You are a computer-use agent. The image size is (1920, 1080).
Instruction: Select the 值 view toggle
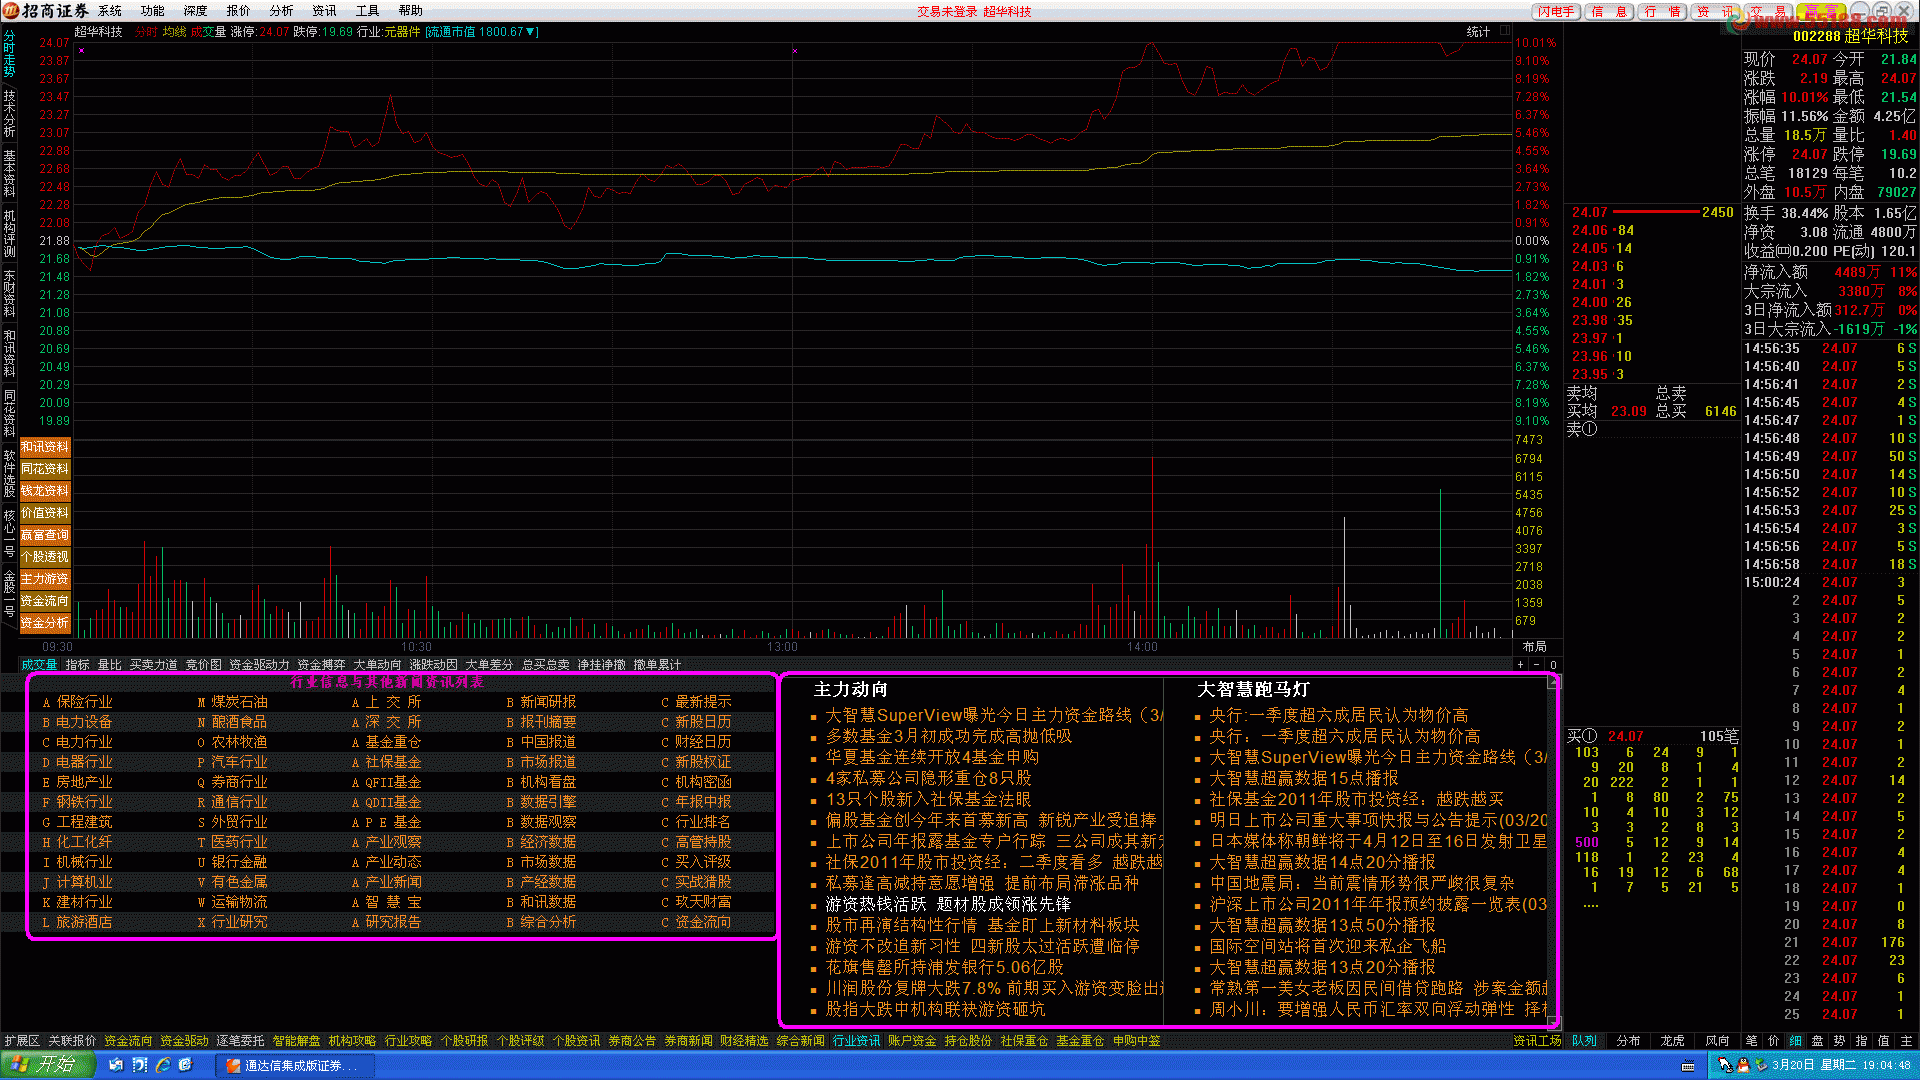click(x=1884, y=1041)
